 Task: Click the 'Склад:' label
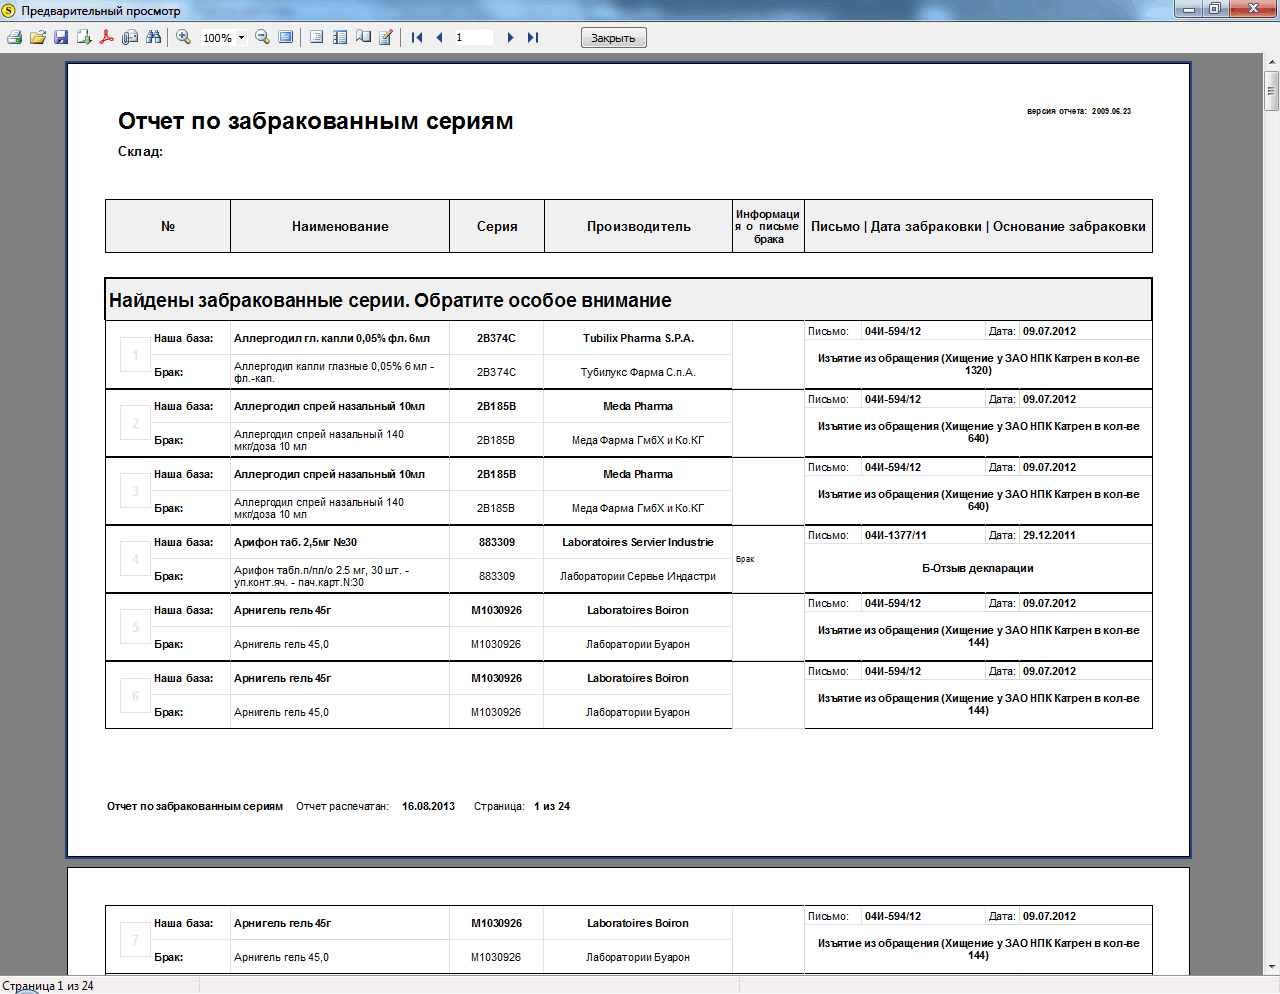click(140, 152)
